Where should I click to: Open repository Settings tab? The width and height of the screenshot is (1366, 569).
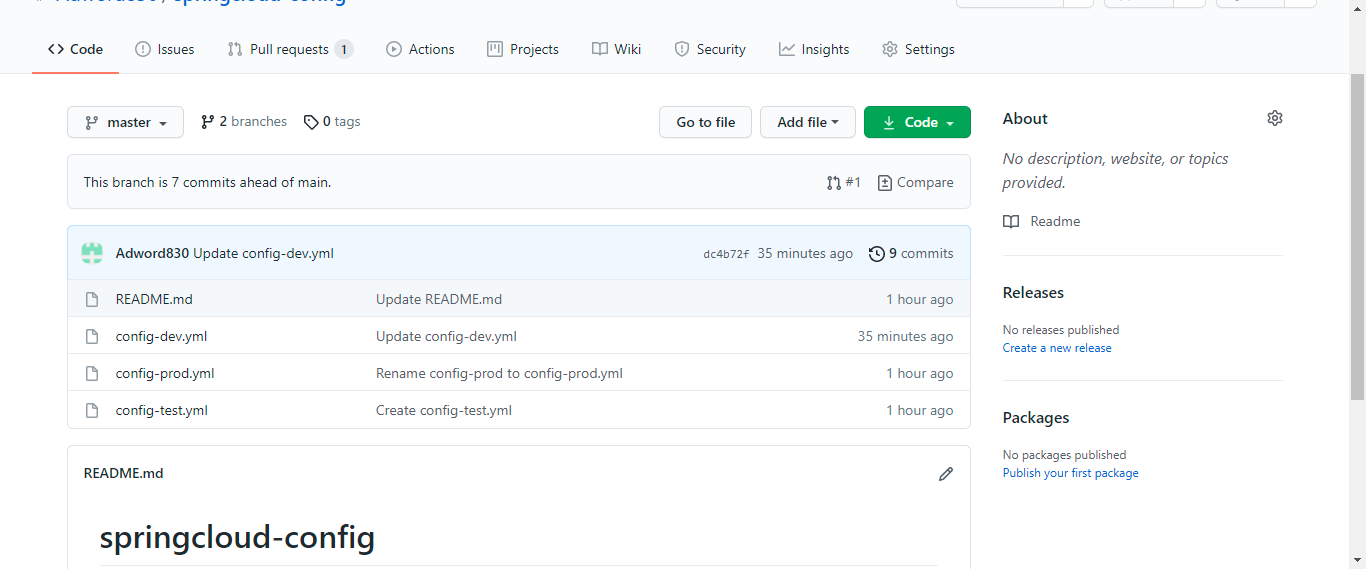point(918,49)
